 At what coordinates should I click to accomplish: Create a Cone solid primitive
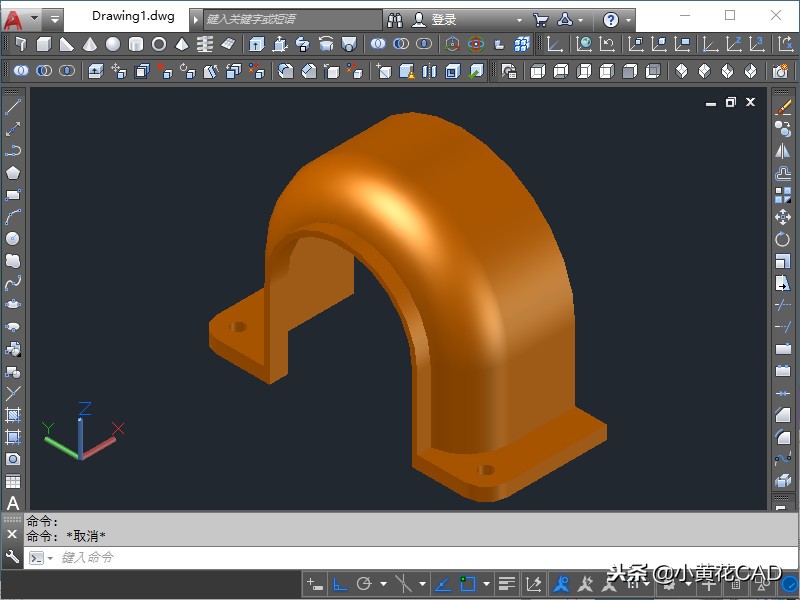pyautogui.click(x=90, y=44)
